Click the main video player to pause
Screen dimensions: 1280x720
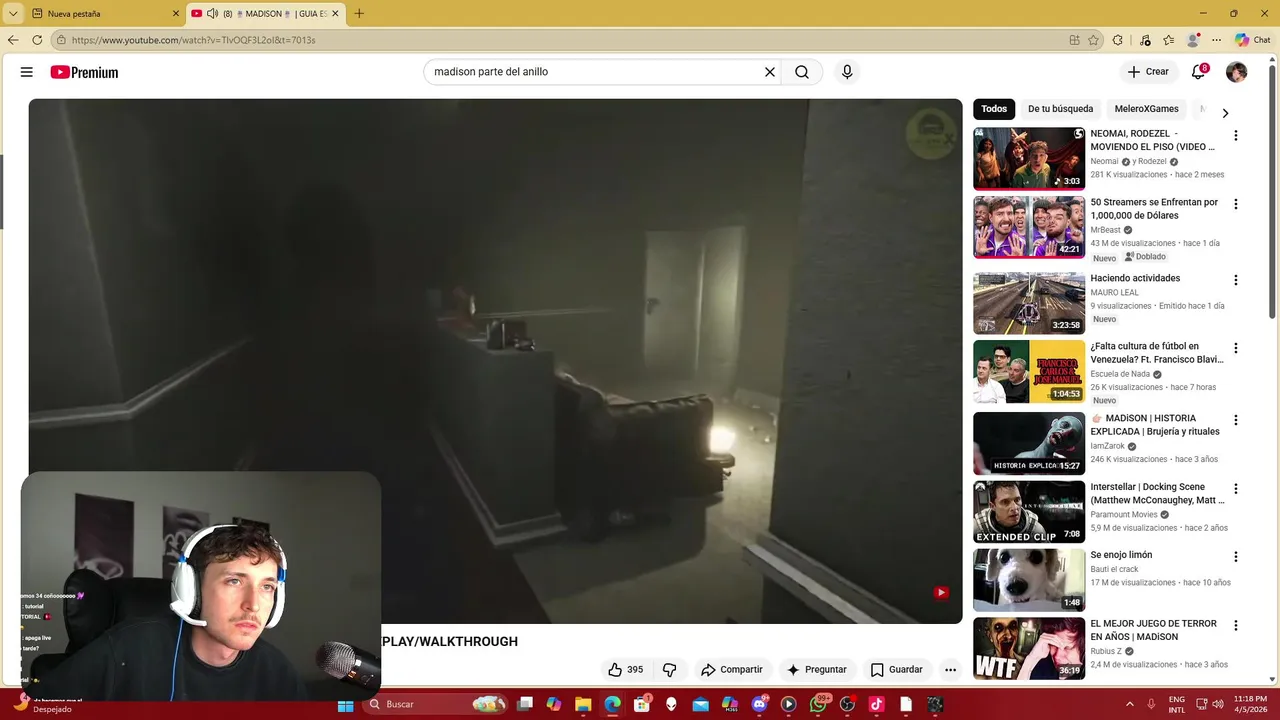pos(495,360)
